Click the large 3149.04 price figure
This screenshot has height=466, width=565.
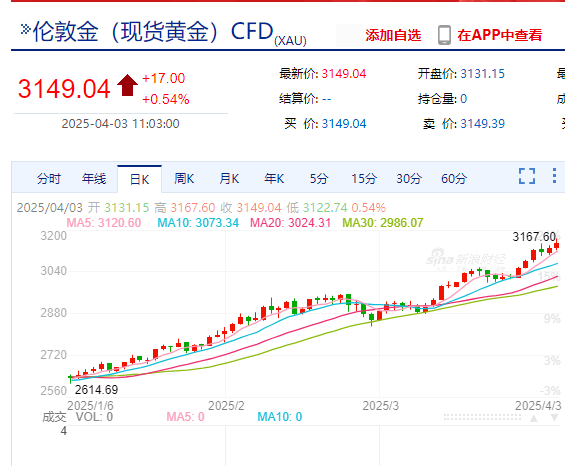click(64, 89)
